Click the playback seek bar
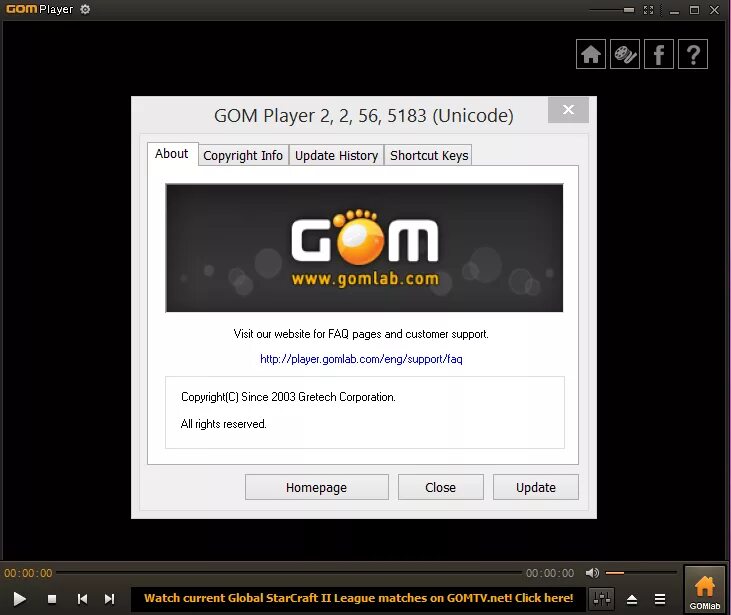This screenshot has width=731, height=615. coord(289,572)
